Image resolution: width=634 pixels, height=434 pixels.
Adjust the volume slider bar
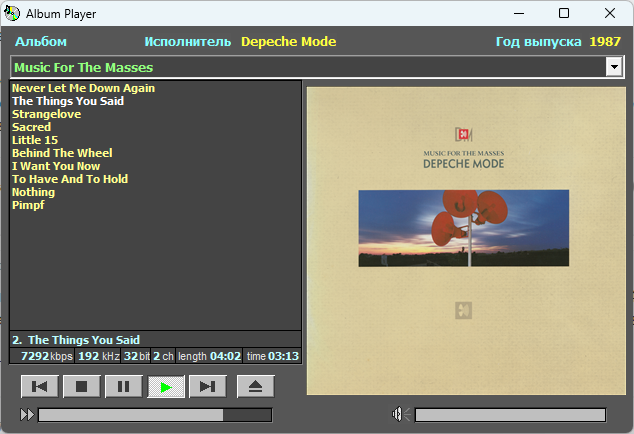point(510,415)
